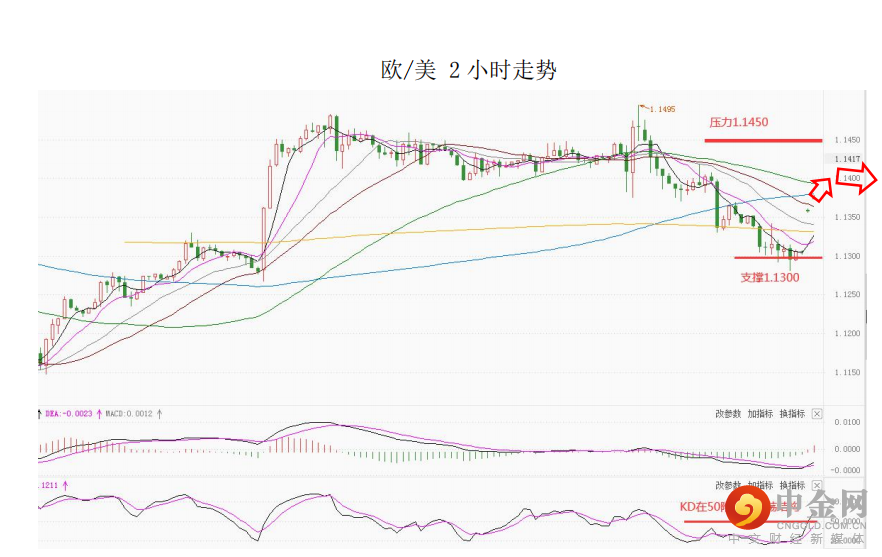Click the 1.1495 high price marker

tap(662, 109)
